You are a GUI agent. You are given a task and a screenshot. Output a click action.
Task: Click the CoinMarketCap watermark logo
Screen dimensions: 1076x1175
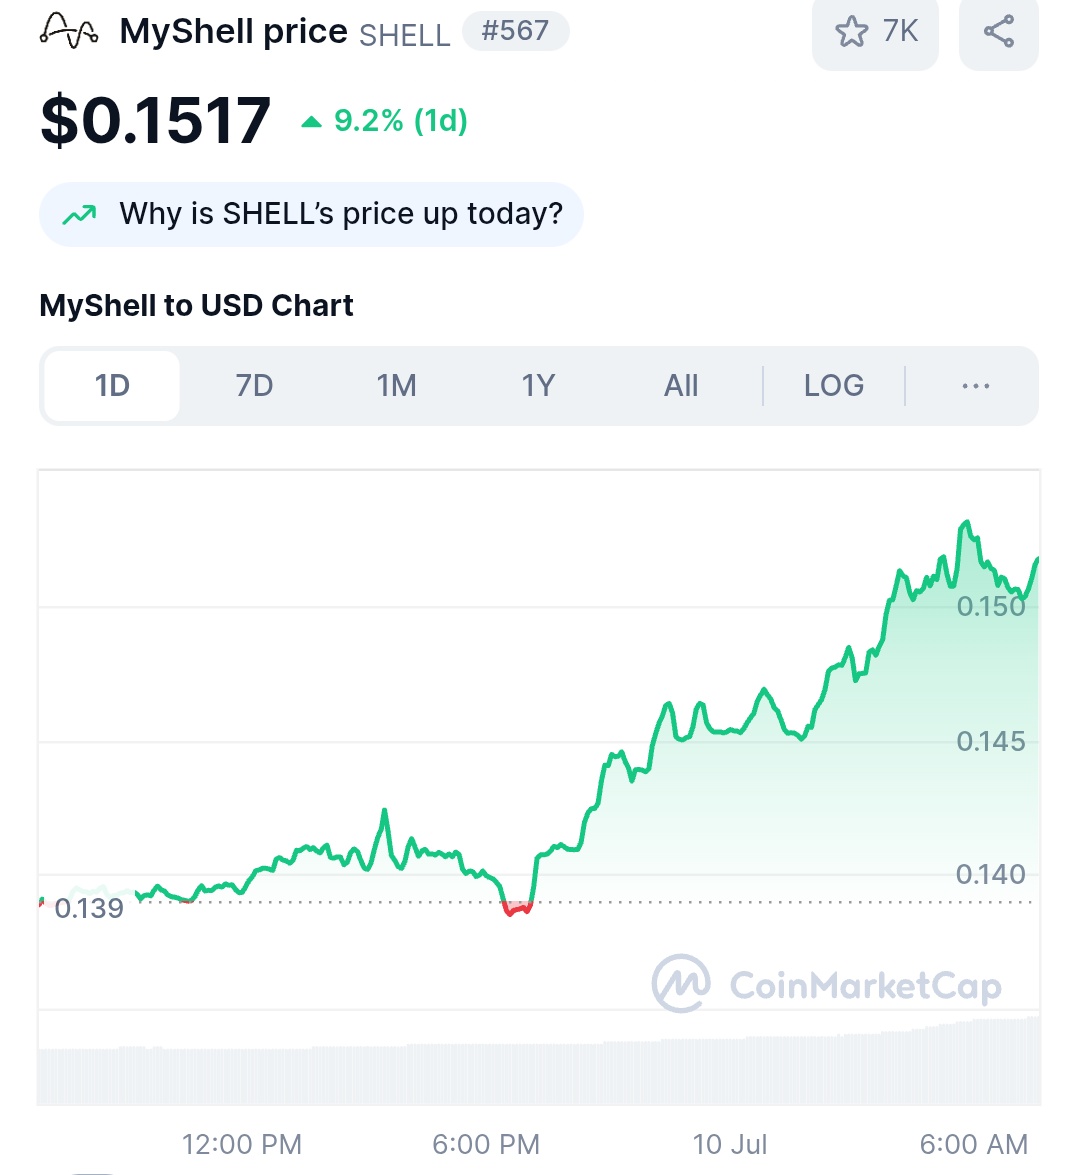pos(826,984)
